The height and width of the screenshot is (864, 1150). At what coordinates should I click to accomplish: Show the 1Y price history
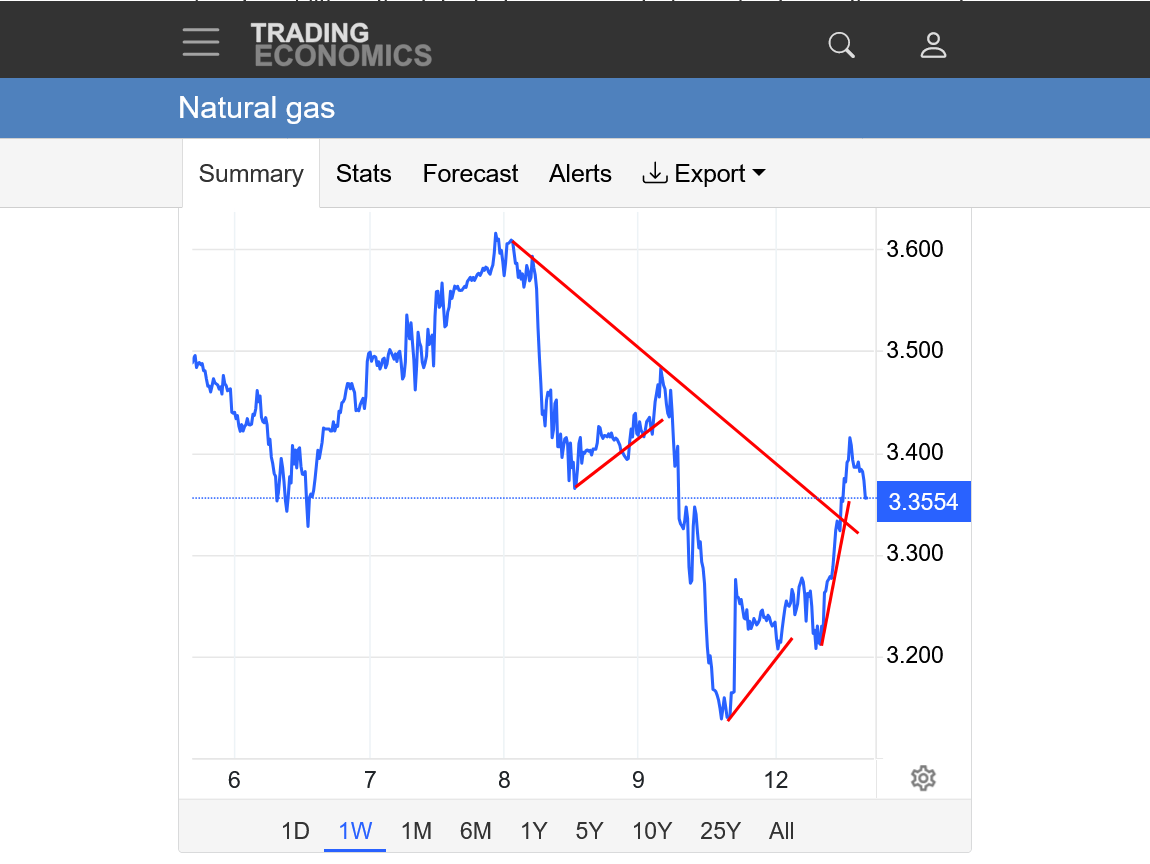(534, 831)
